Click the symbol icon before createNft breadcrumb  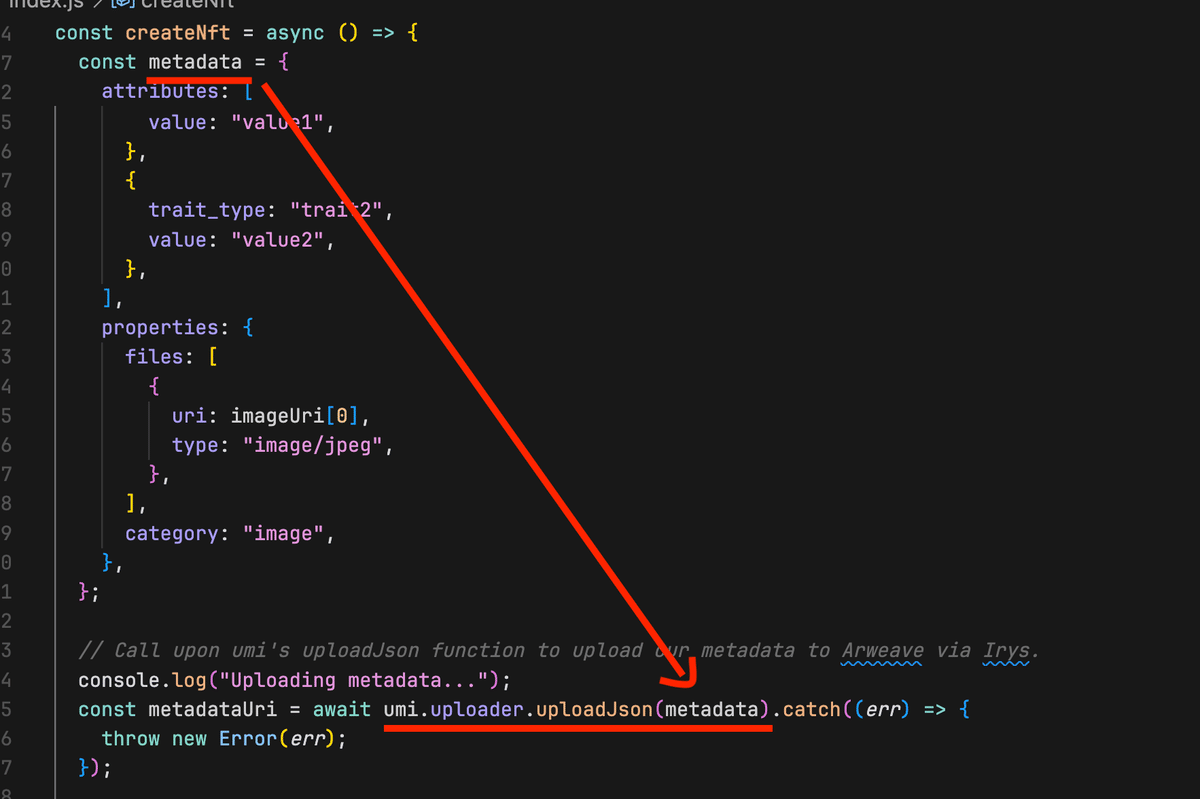[x=123, y=3]
